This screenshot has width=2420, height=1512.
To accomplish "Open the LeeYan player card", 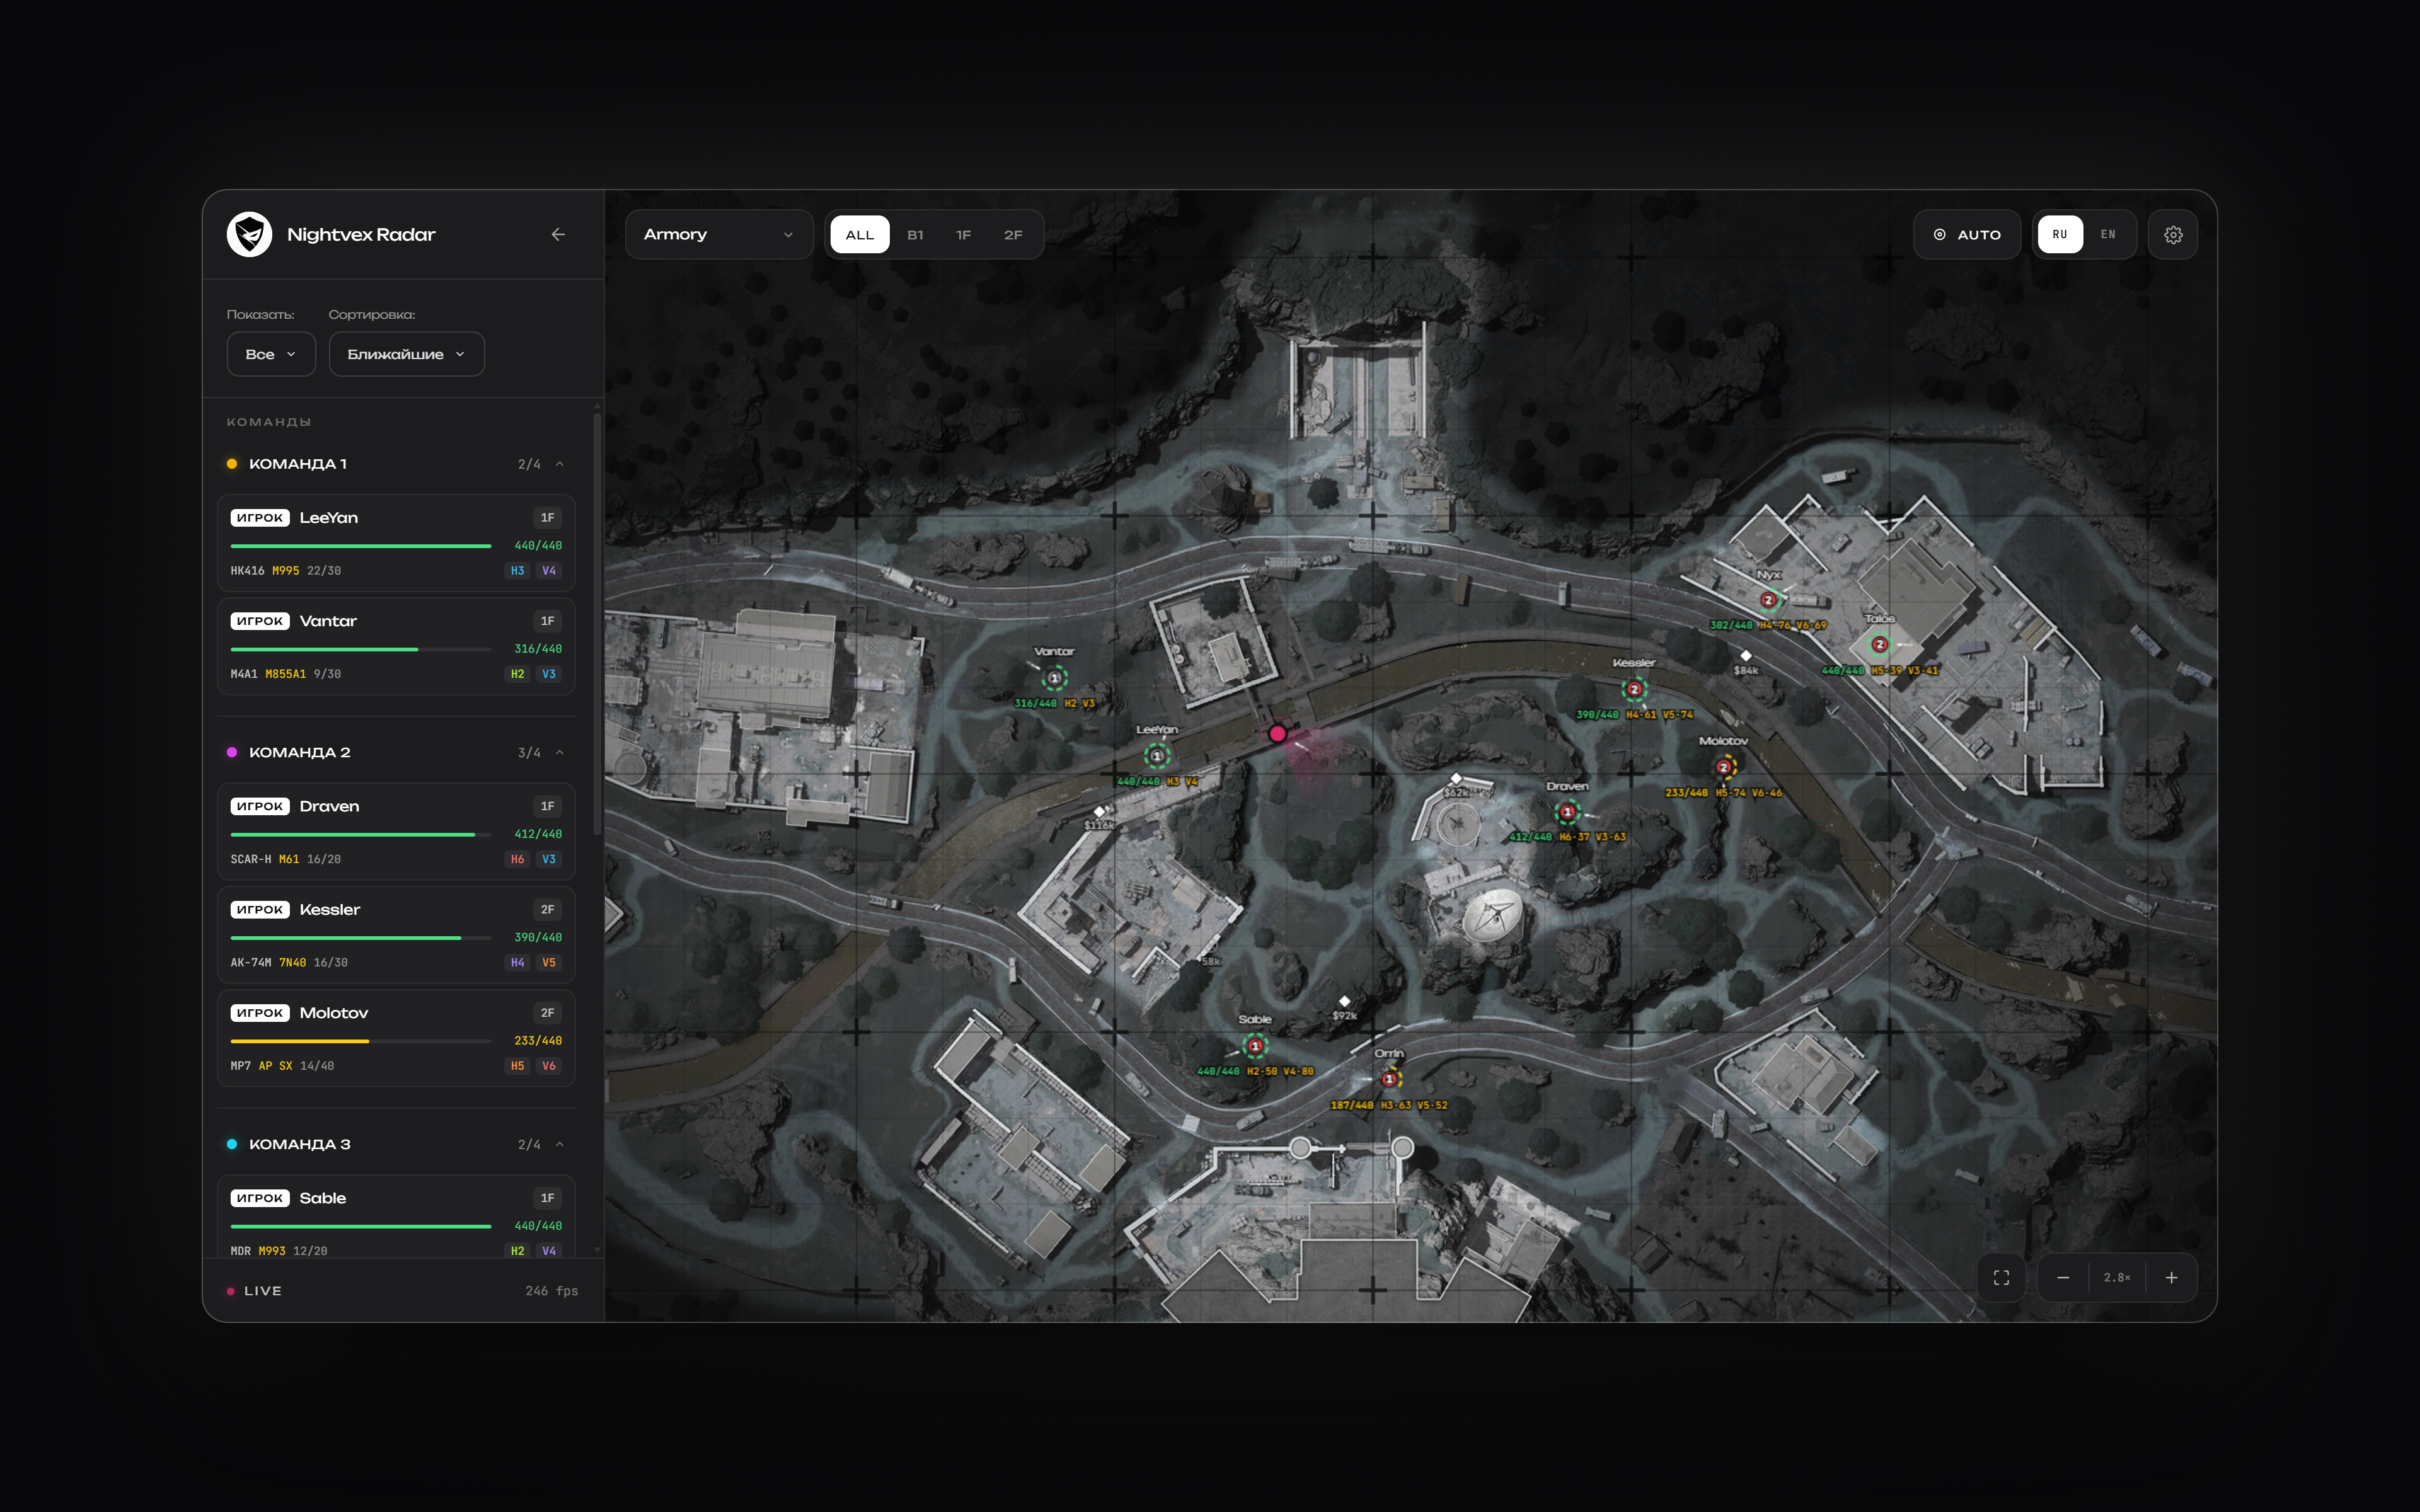I will 396,543.
